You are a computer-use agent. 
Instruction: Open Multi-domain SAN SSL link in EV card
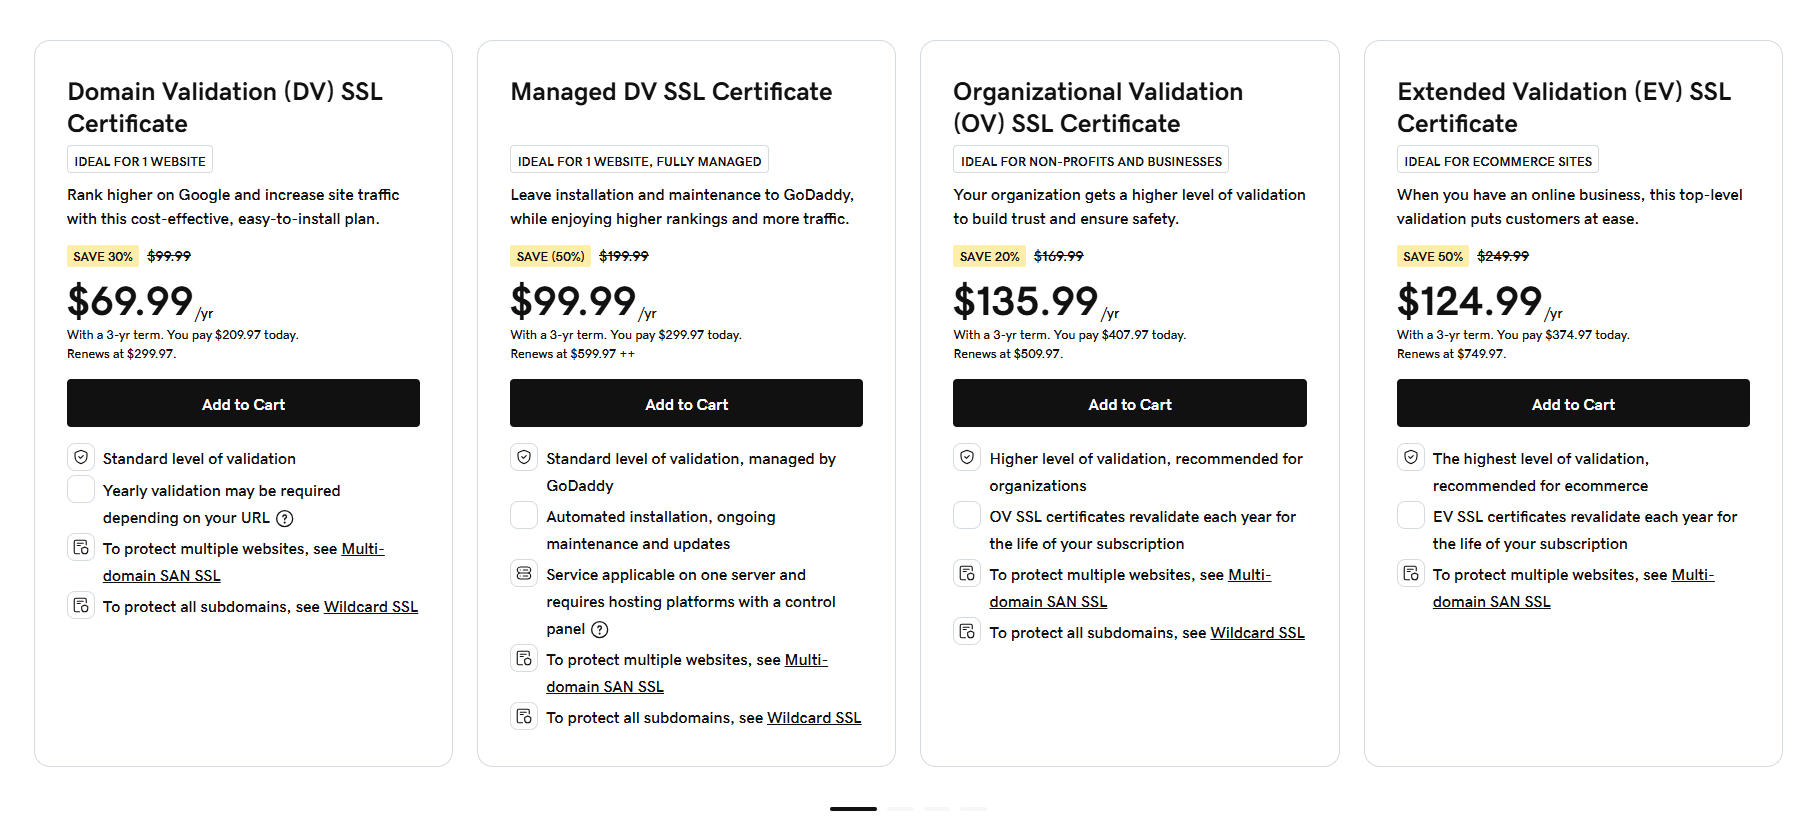pos(1491,602)
